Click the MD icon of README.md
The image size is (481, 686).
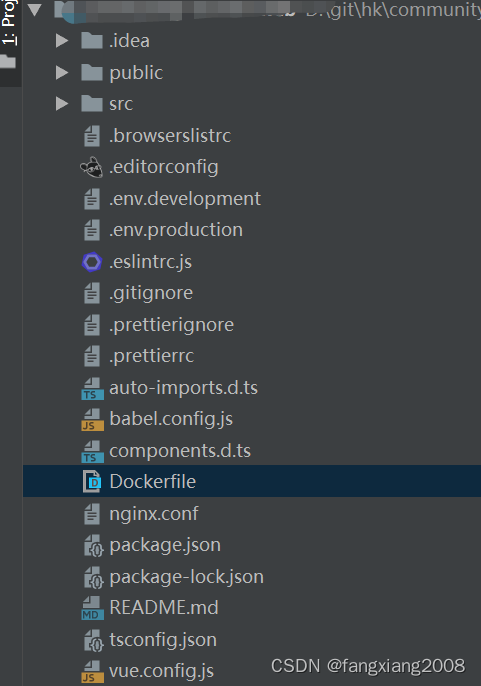[92, 608]
